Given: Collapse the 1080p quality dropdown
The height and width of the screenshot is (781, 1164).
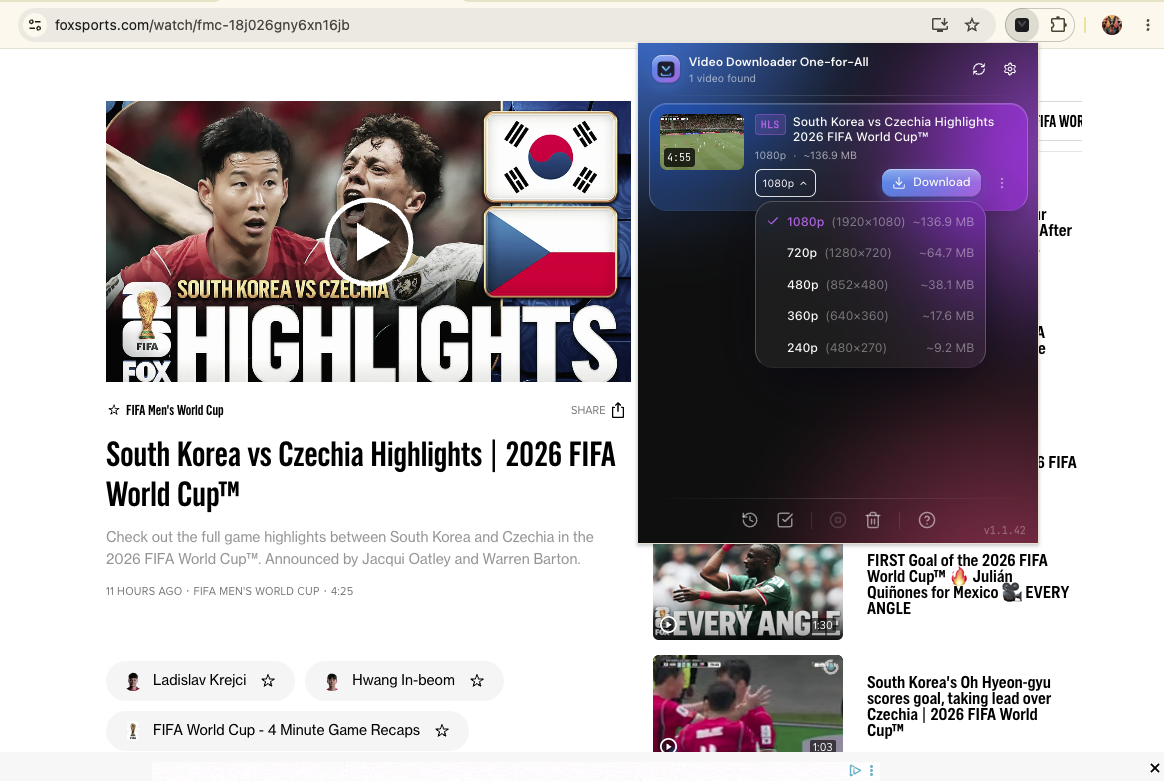Looking at the screenshot, I should pos(785,183).
